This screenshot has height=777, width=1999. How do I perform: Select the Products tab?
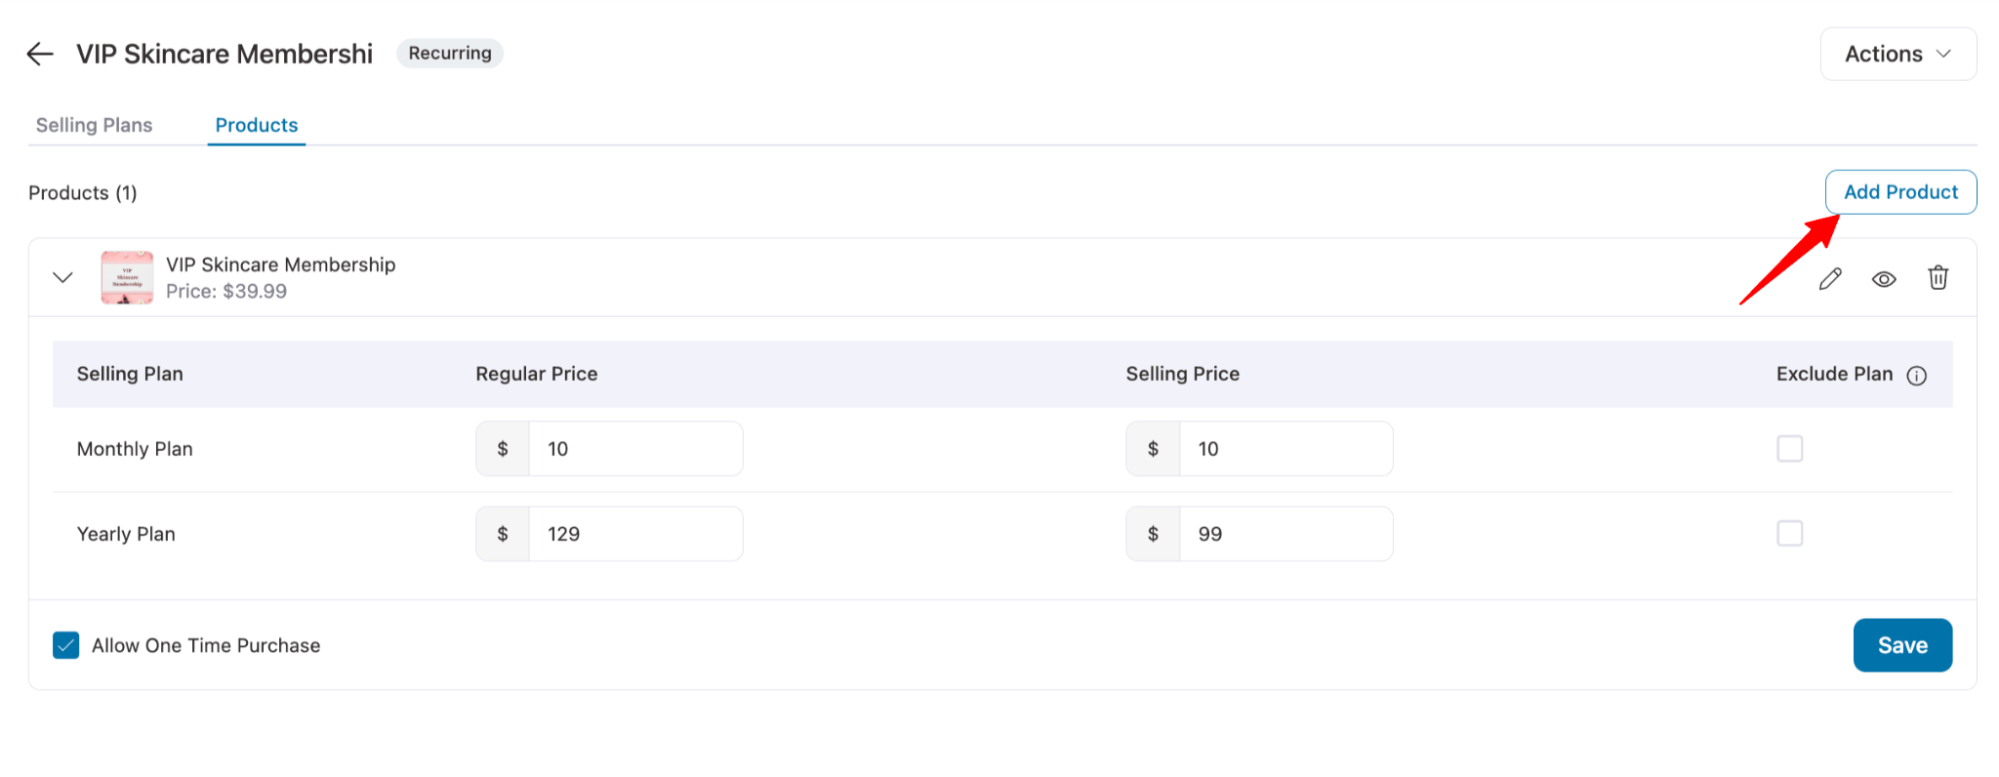(256, 124)
